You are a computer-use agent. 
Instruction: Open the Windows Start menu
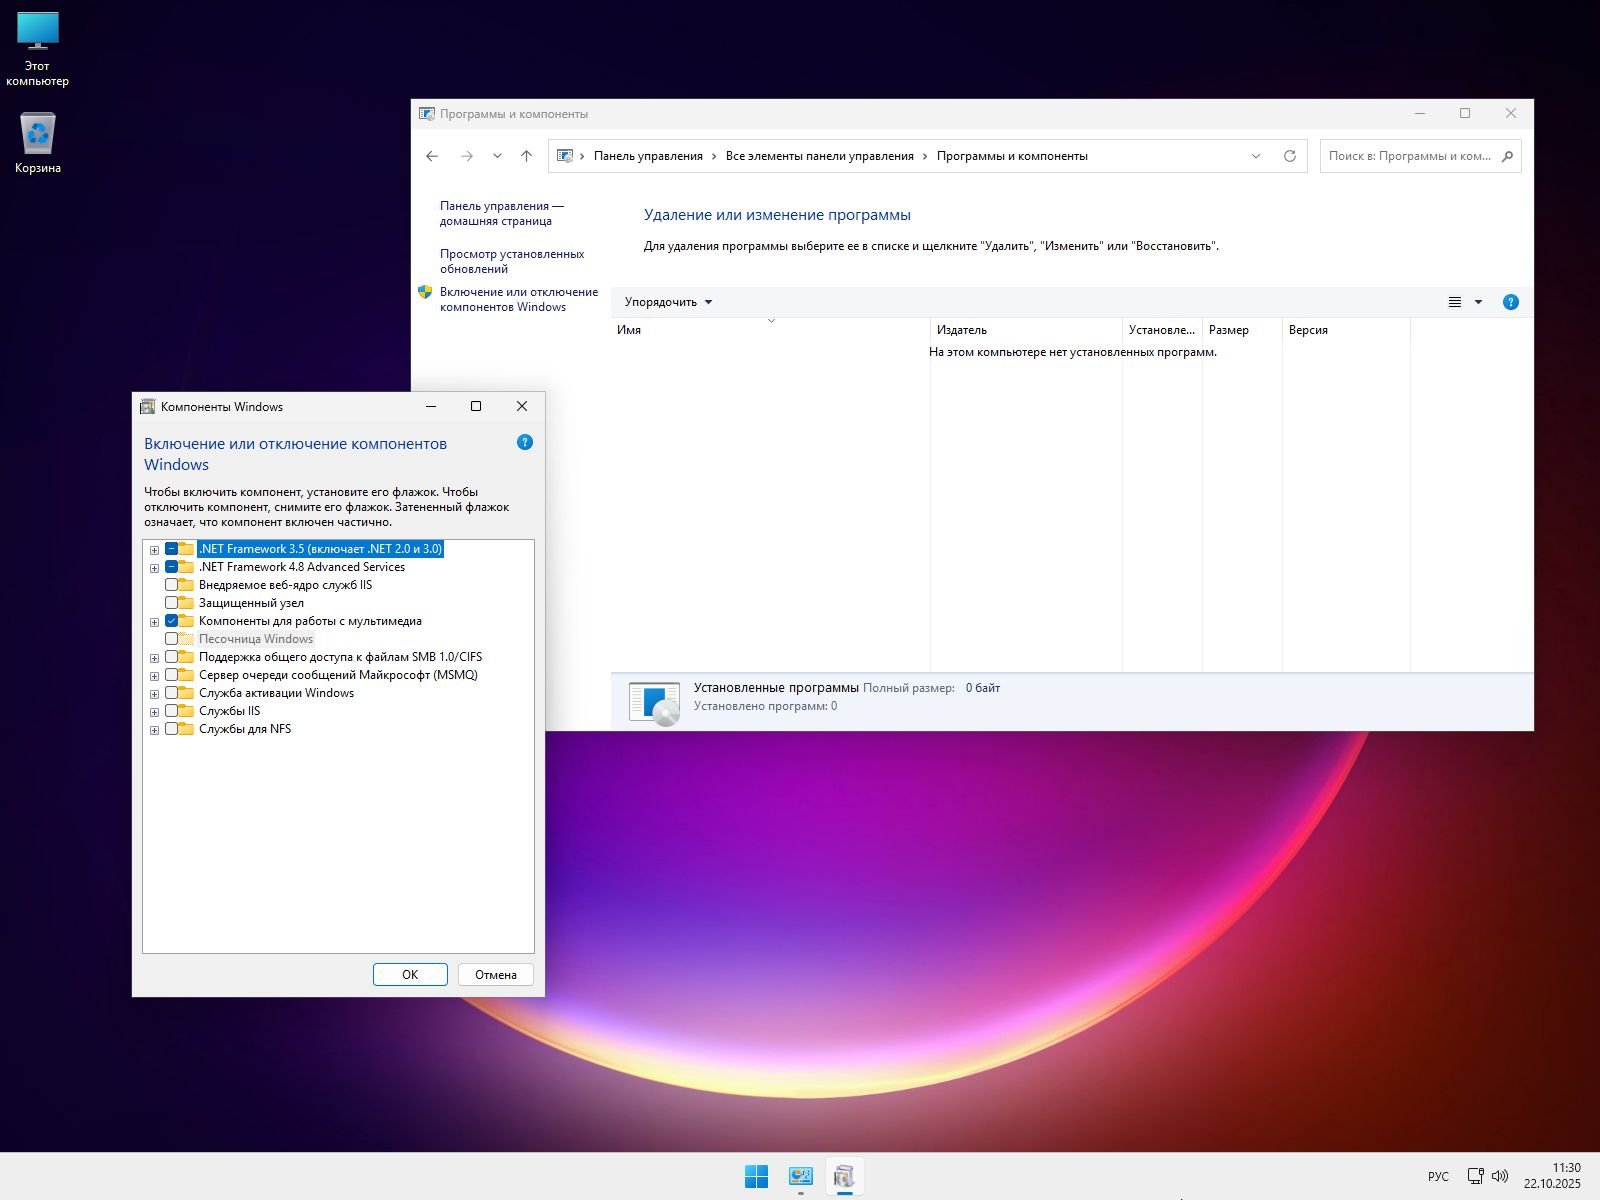click(x=756, y=1177)
